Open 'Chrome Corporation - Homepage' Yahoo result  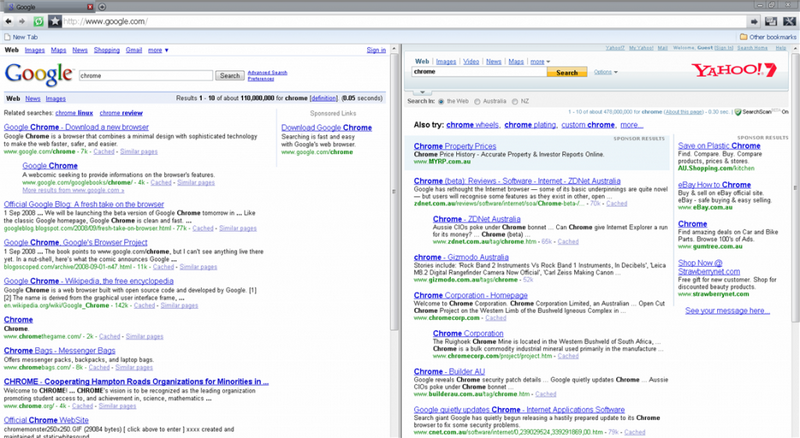point(470,295)
